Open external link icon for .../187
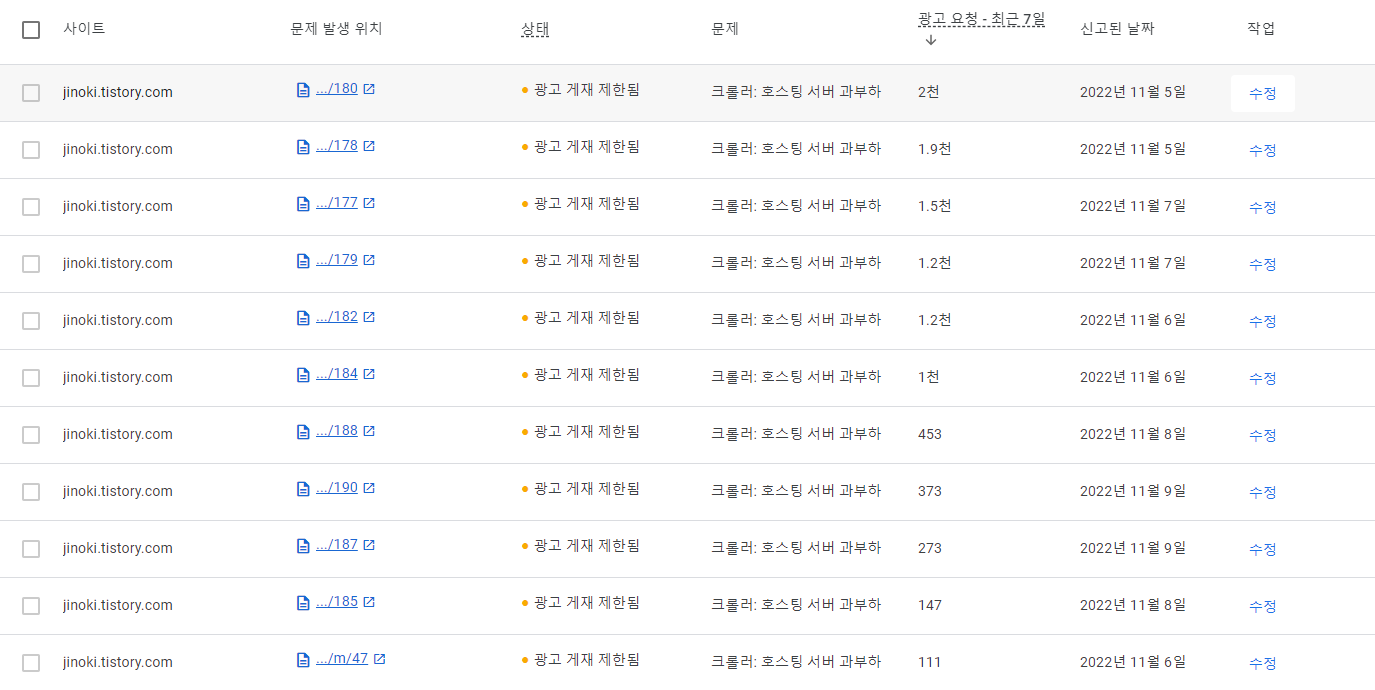The image size is (1375, 690). [x=369, y=545]
